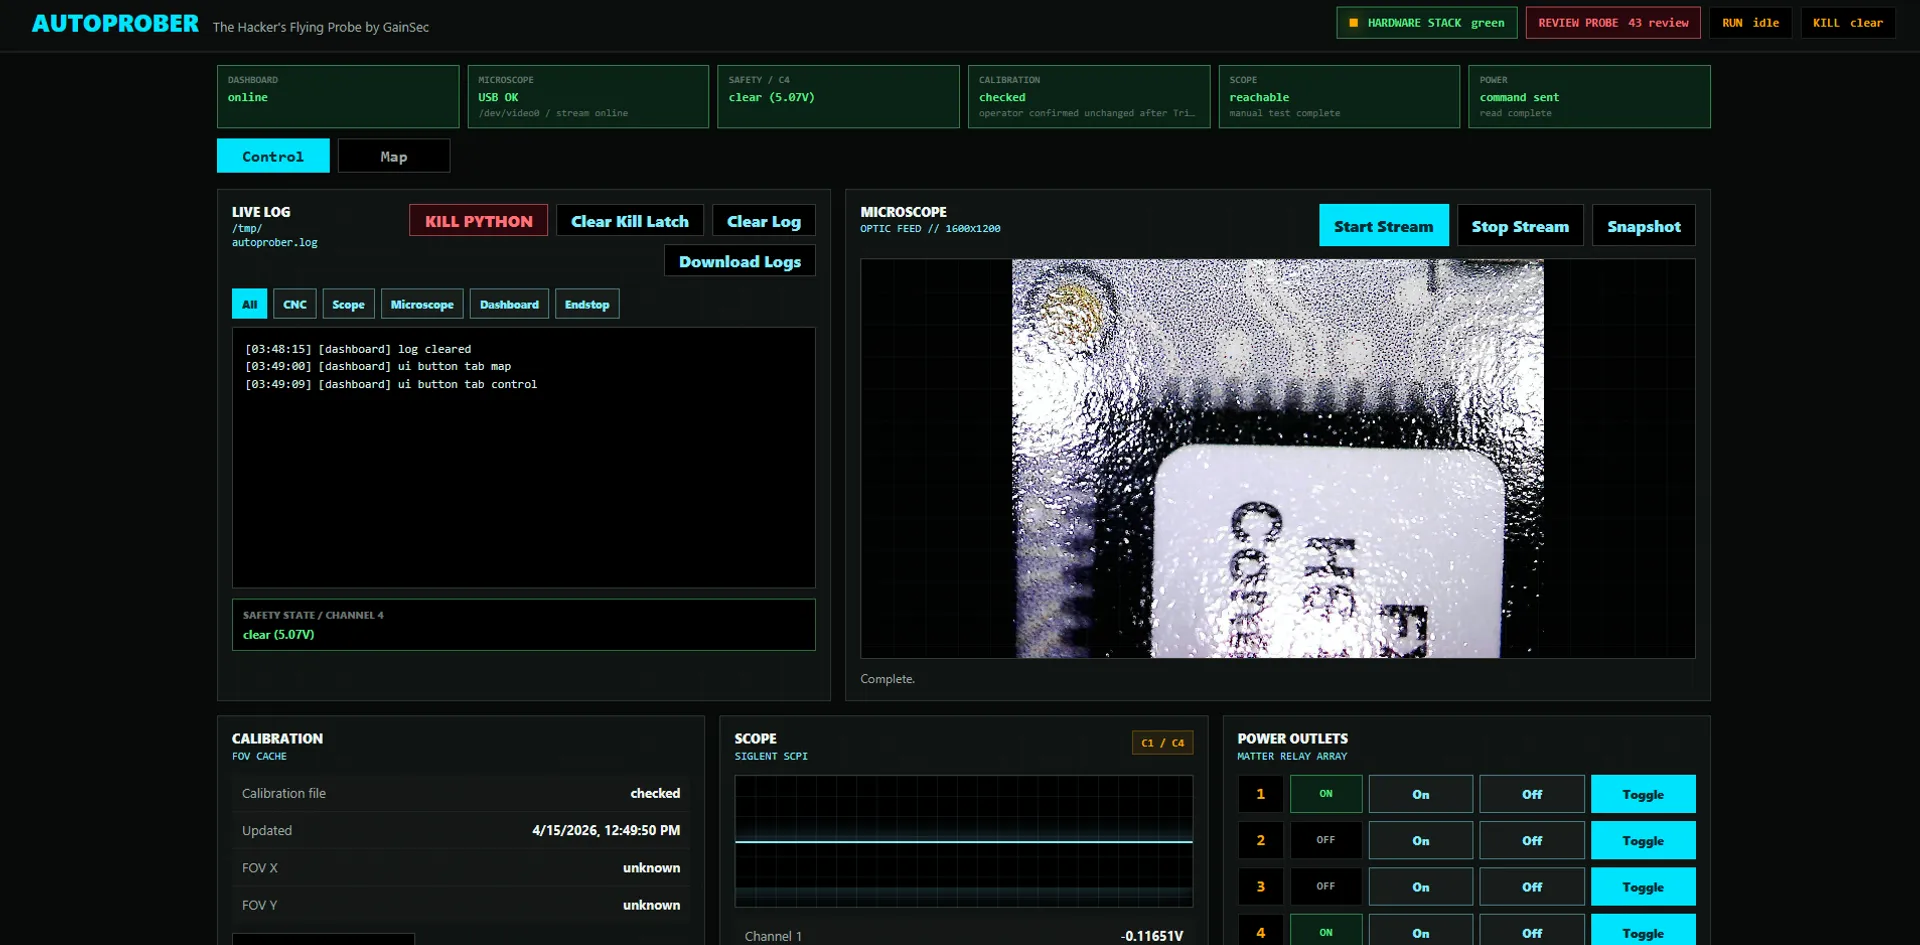
Task: Show only Microscope log entries
Action: [422, 303]
